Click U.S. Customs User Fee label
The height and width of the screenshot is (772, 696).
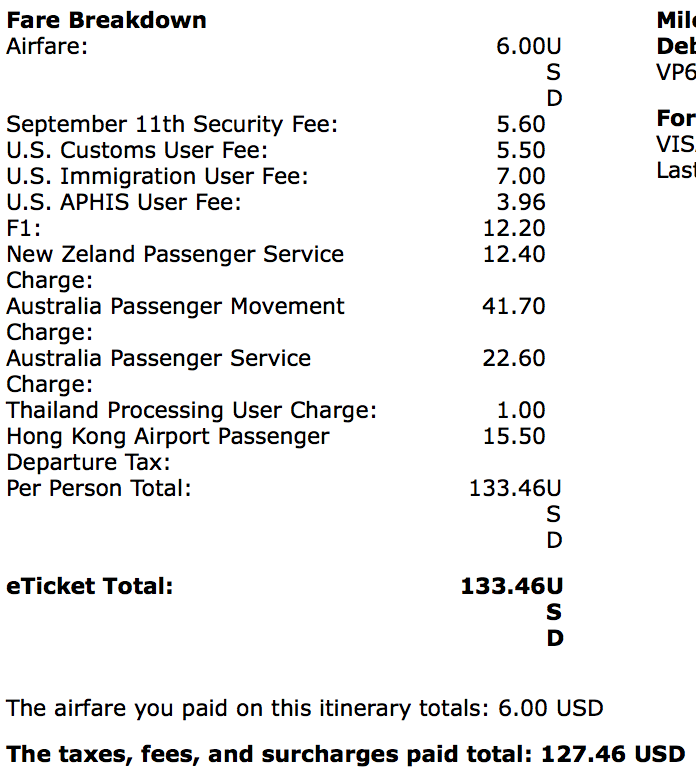(x=137, y=150)
